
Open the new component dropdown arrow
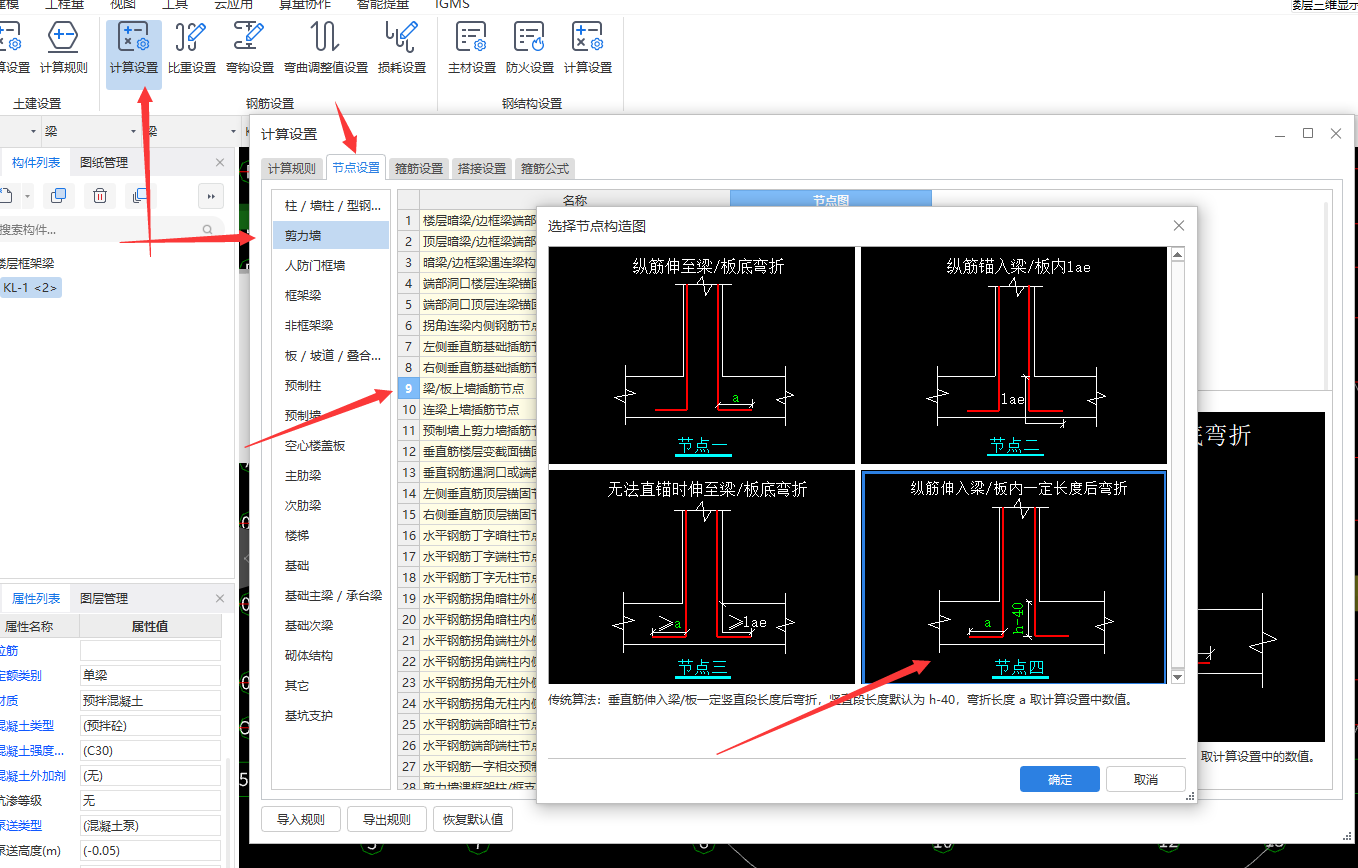27,195
